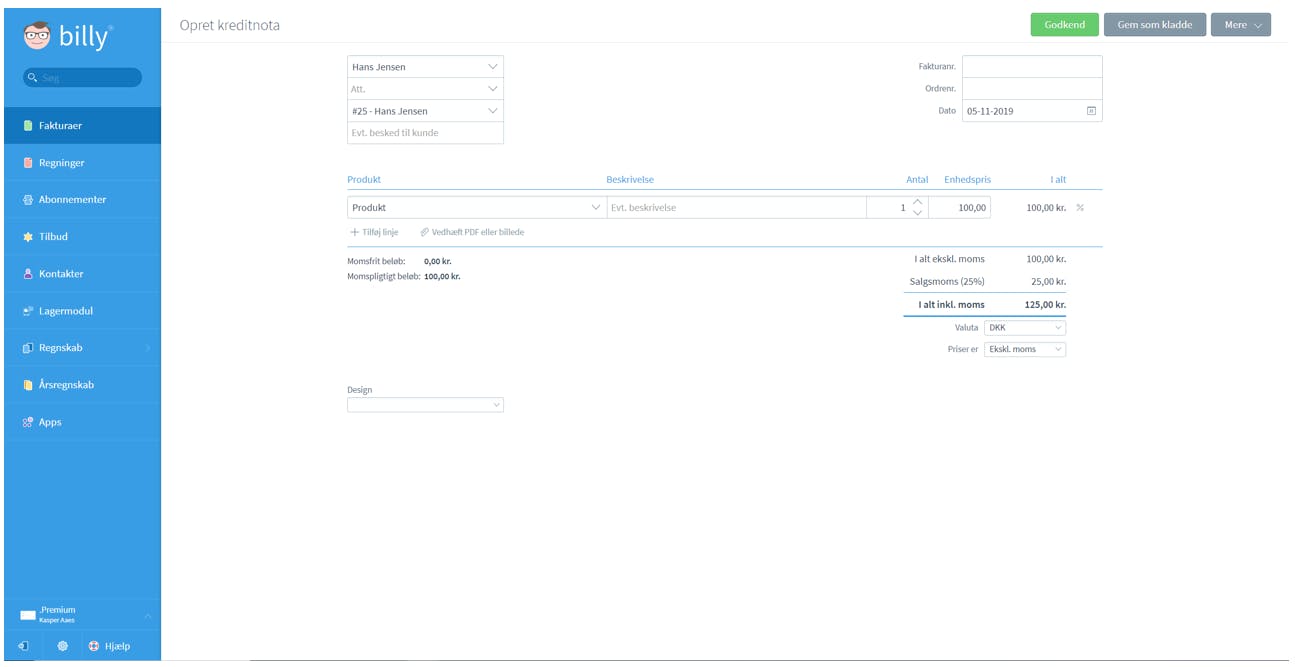Click the search magnifier icon
1295x667 pixels.
tap(33, 77)
